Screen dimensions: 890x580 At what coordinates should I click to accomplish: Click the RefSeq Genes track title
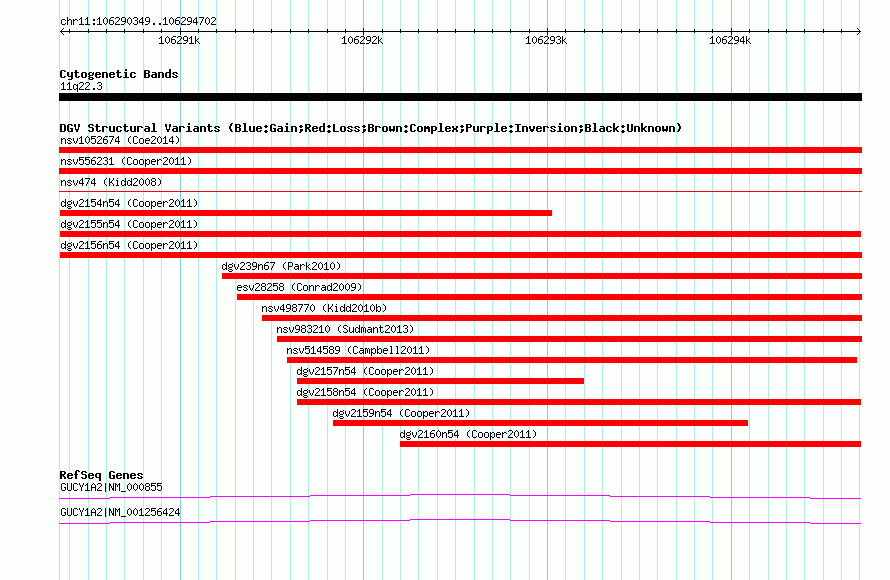(101, 475)
